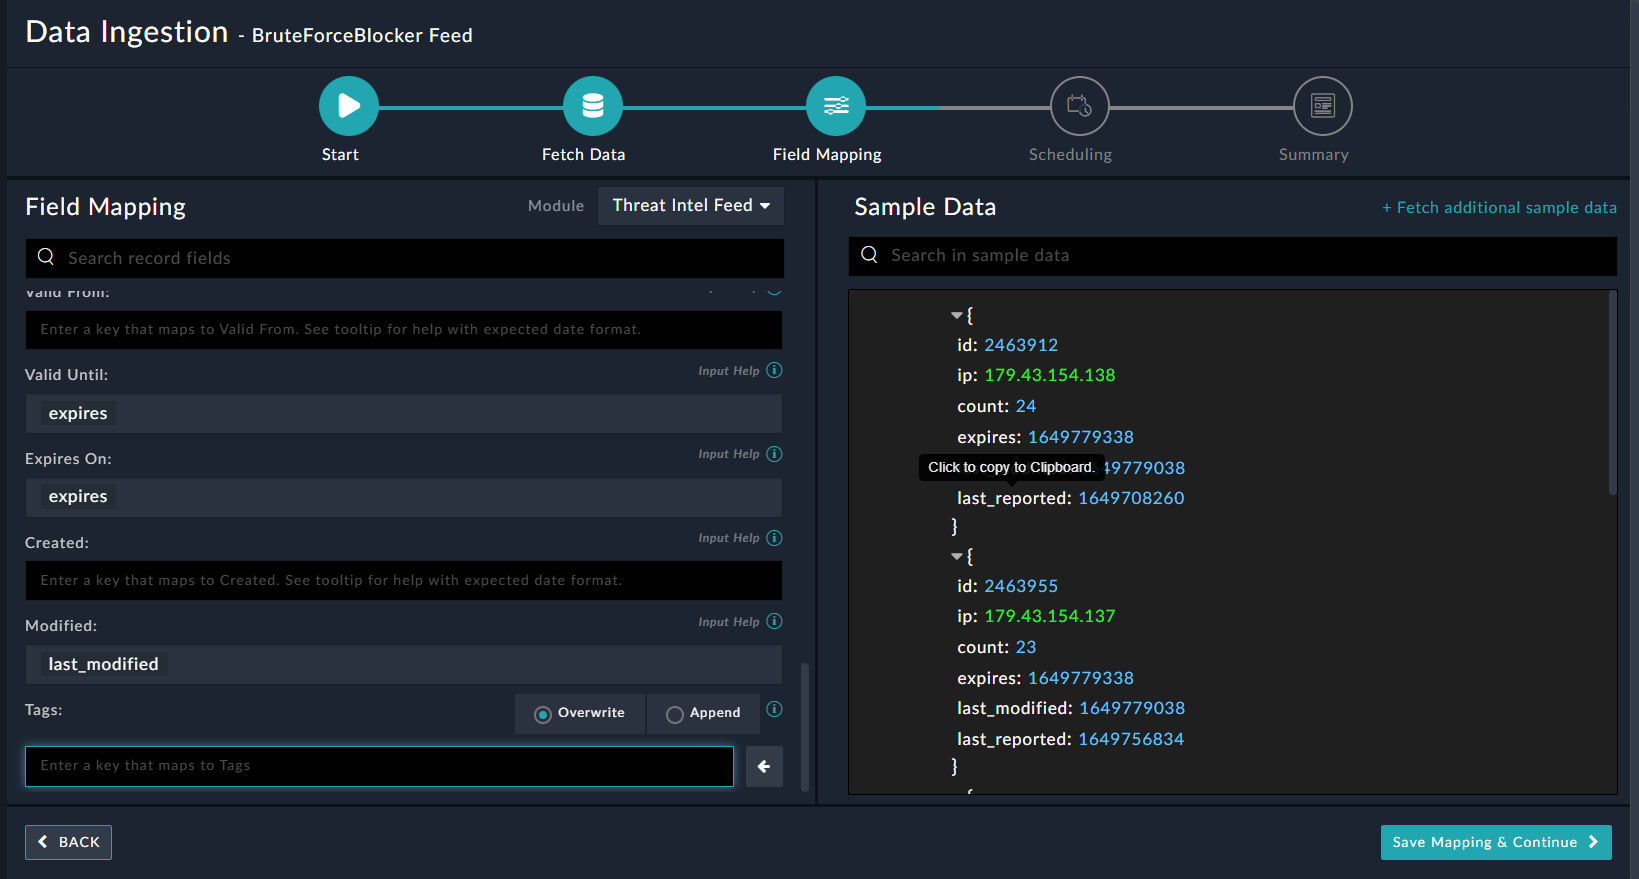Click the Field Mapping panel scrollbar
1639x879 pixels.
[805, 725]
